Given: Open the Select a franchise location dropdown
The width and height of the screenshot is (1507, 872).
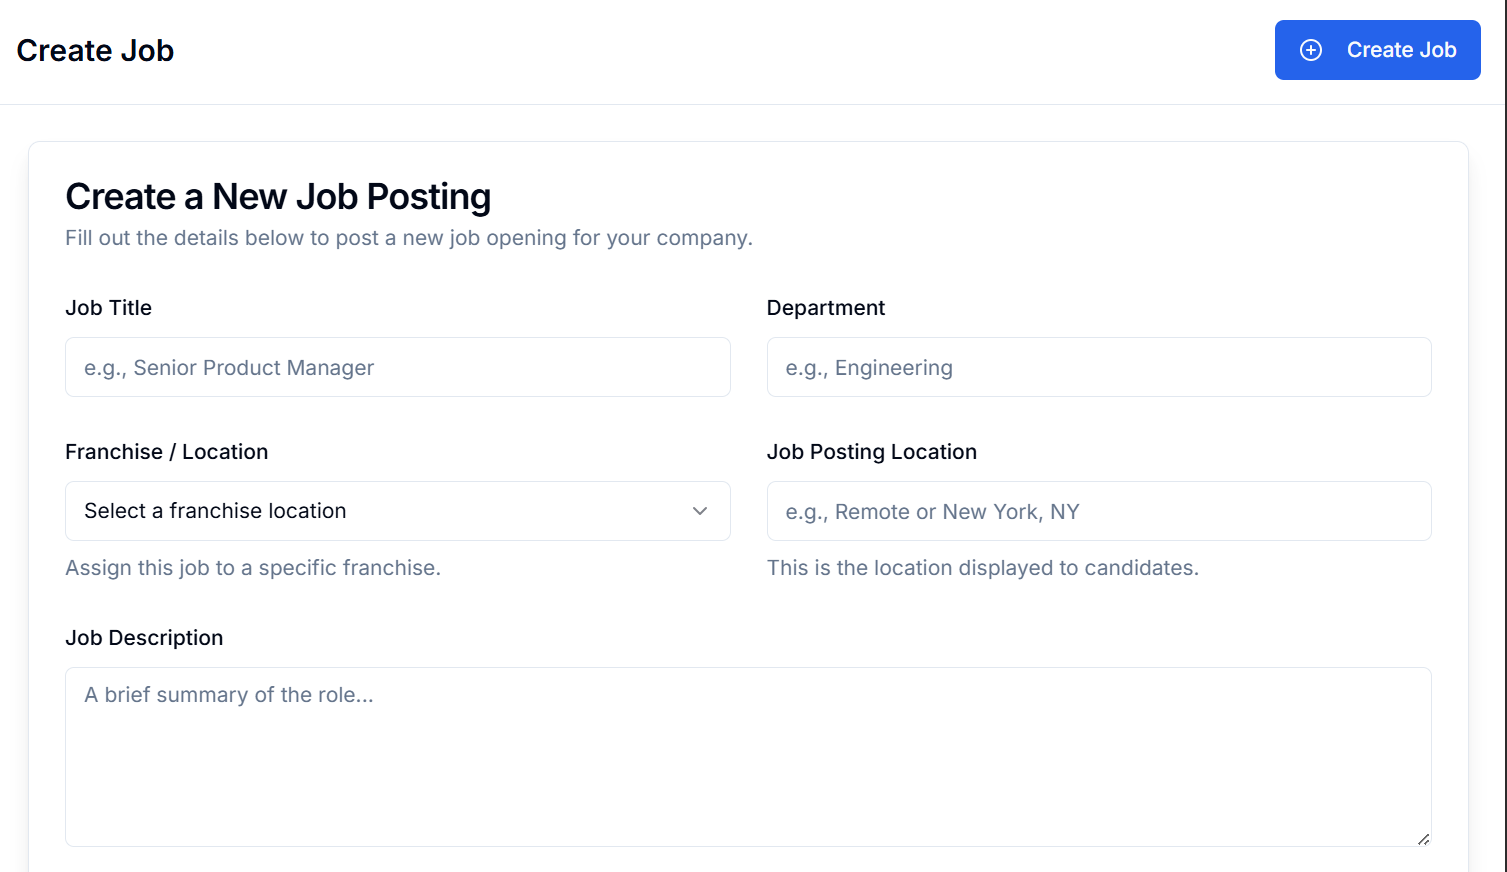Looking at the screenshot, I should click(397, 511).
